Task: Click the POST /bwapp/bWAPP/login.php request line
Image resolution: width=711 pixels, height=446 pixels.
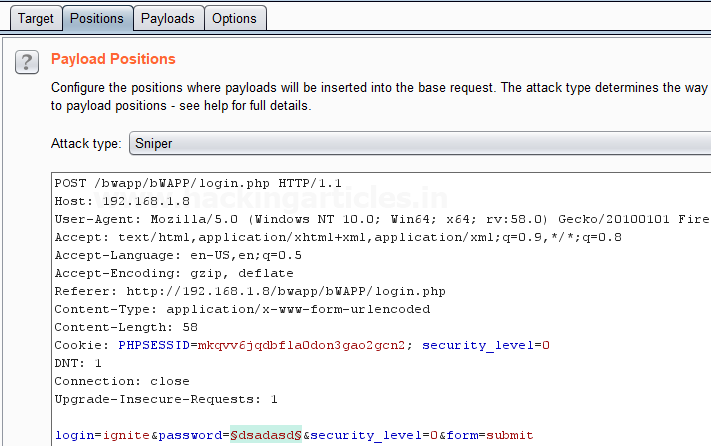Action: click(198, 184)
